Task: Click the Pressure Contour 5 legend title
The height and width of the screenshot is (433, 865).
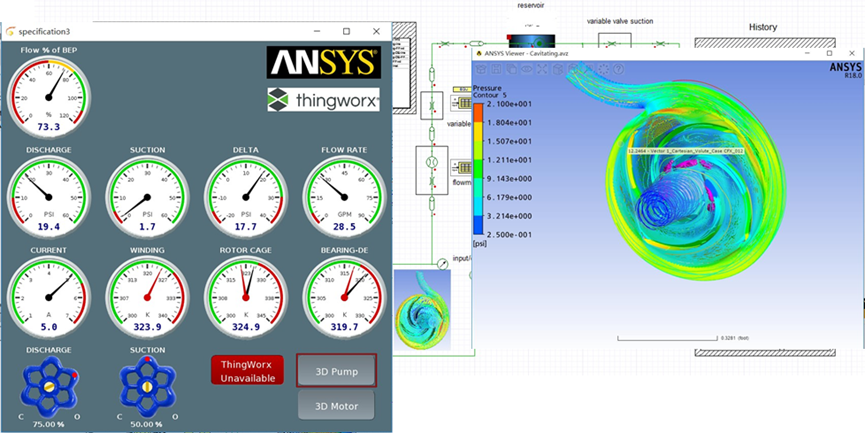Action: 490,91
